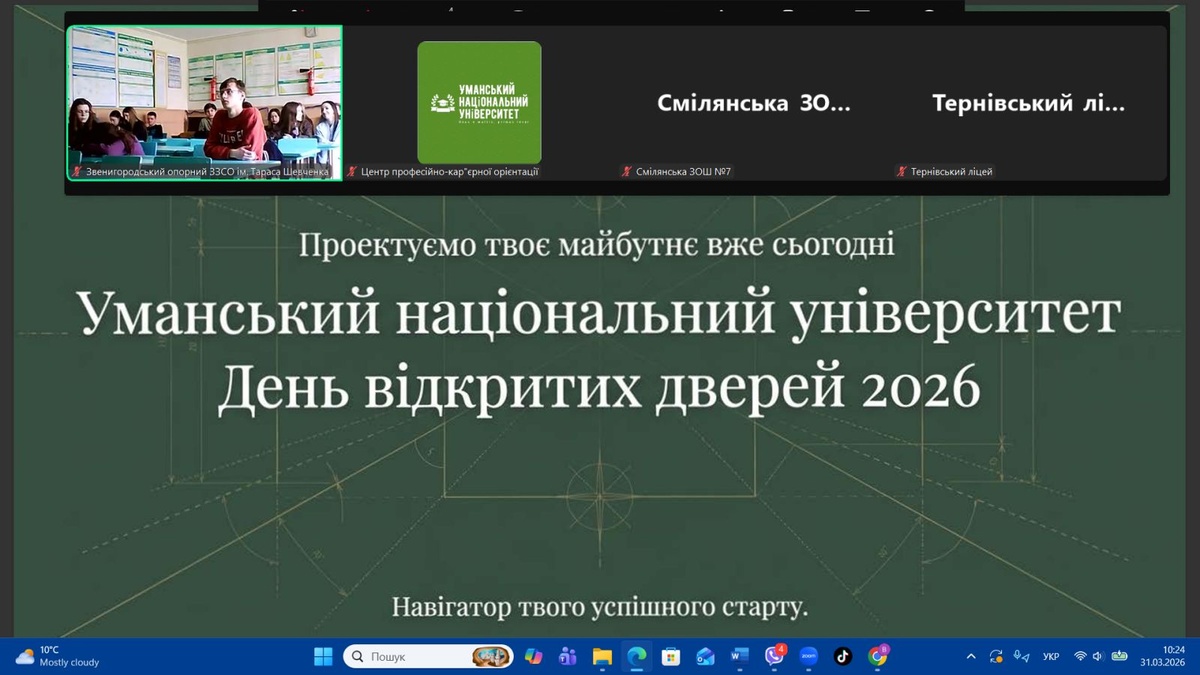Select Звенигородський опорний ЗЗСО video tile

pyautogui.click(x=205, y=100)
